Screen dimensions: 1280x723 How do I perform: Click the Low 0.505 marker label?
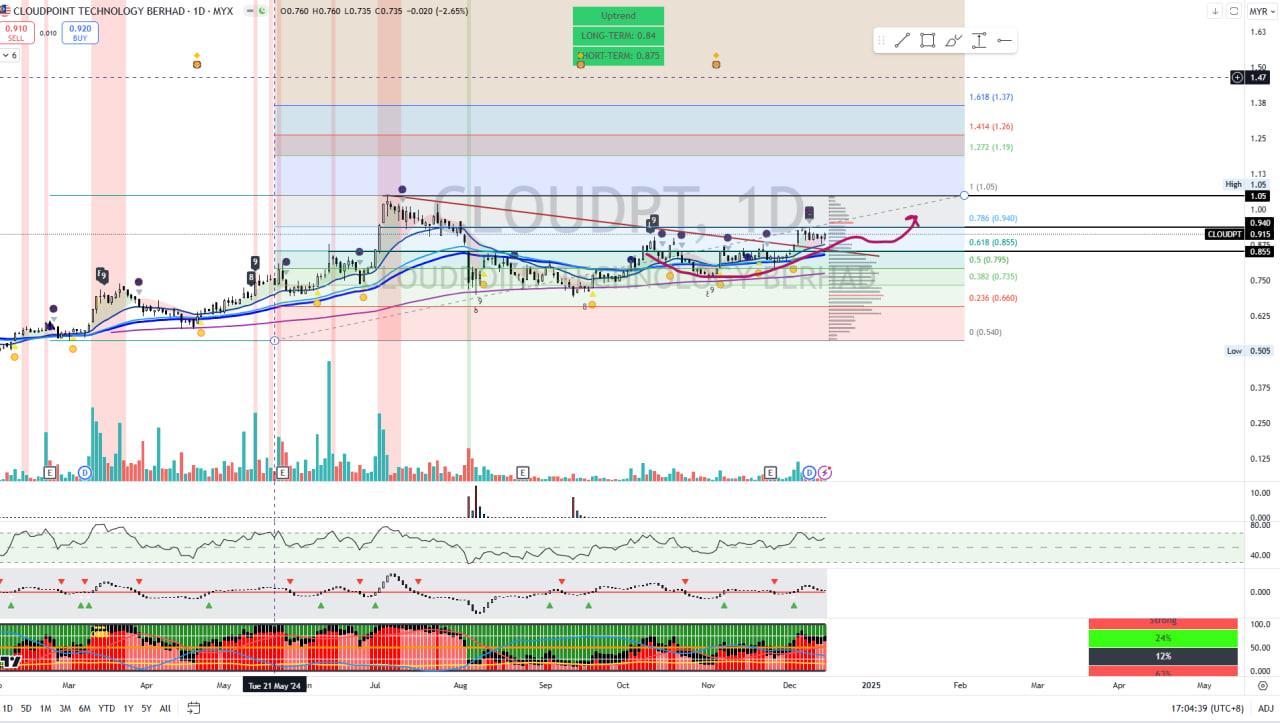(1234, 351)
